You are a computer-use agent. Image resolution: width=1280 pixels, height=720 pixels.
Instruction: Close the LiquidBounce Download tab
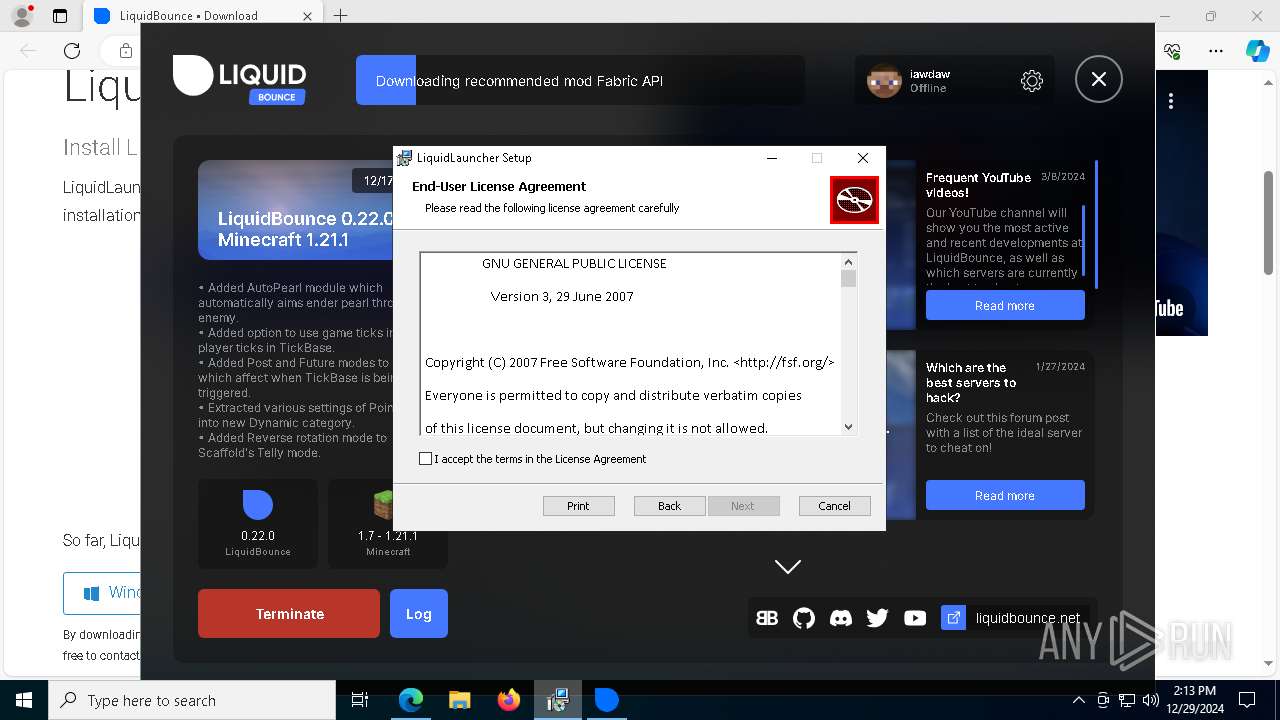click(308, 15)
